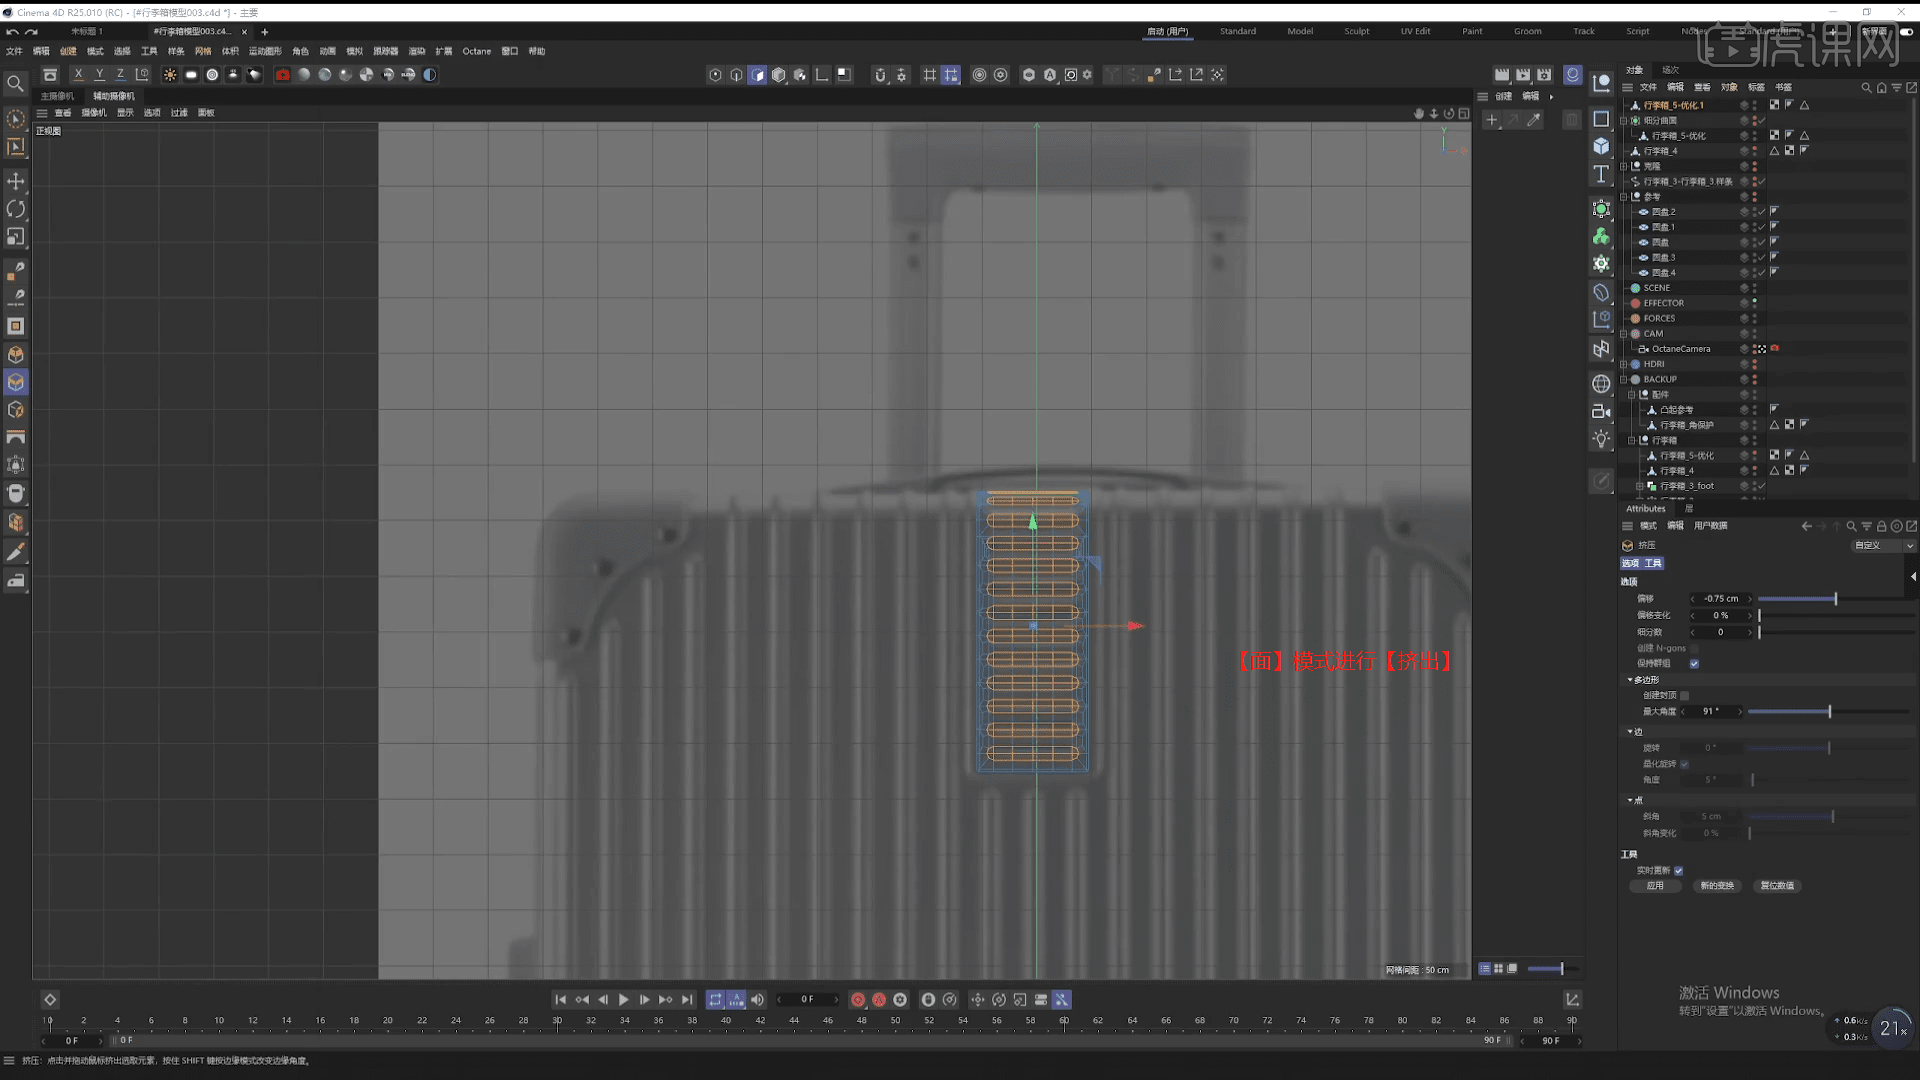
Task: Toggle Z axis lock
Action: tap(120, 75)
